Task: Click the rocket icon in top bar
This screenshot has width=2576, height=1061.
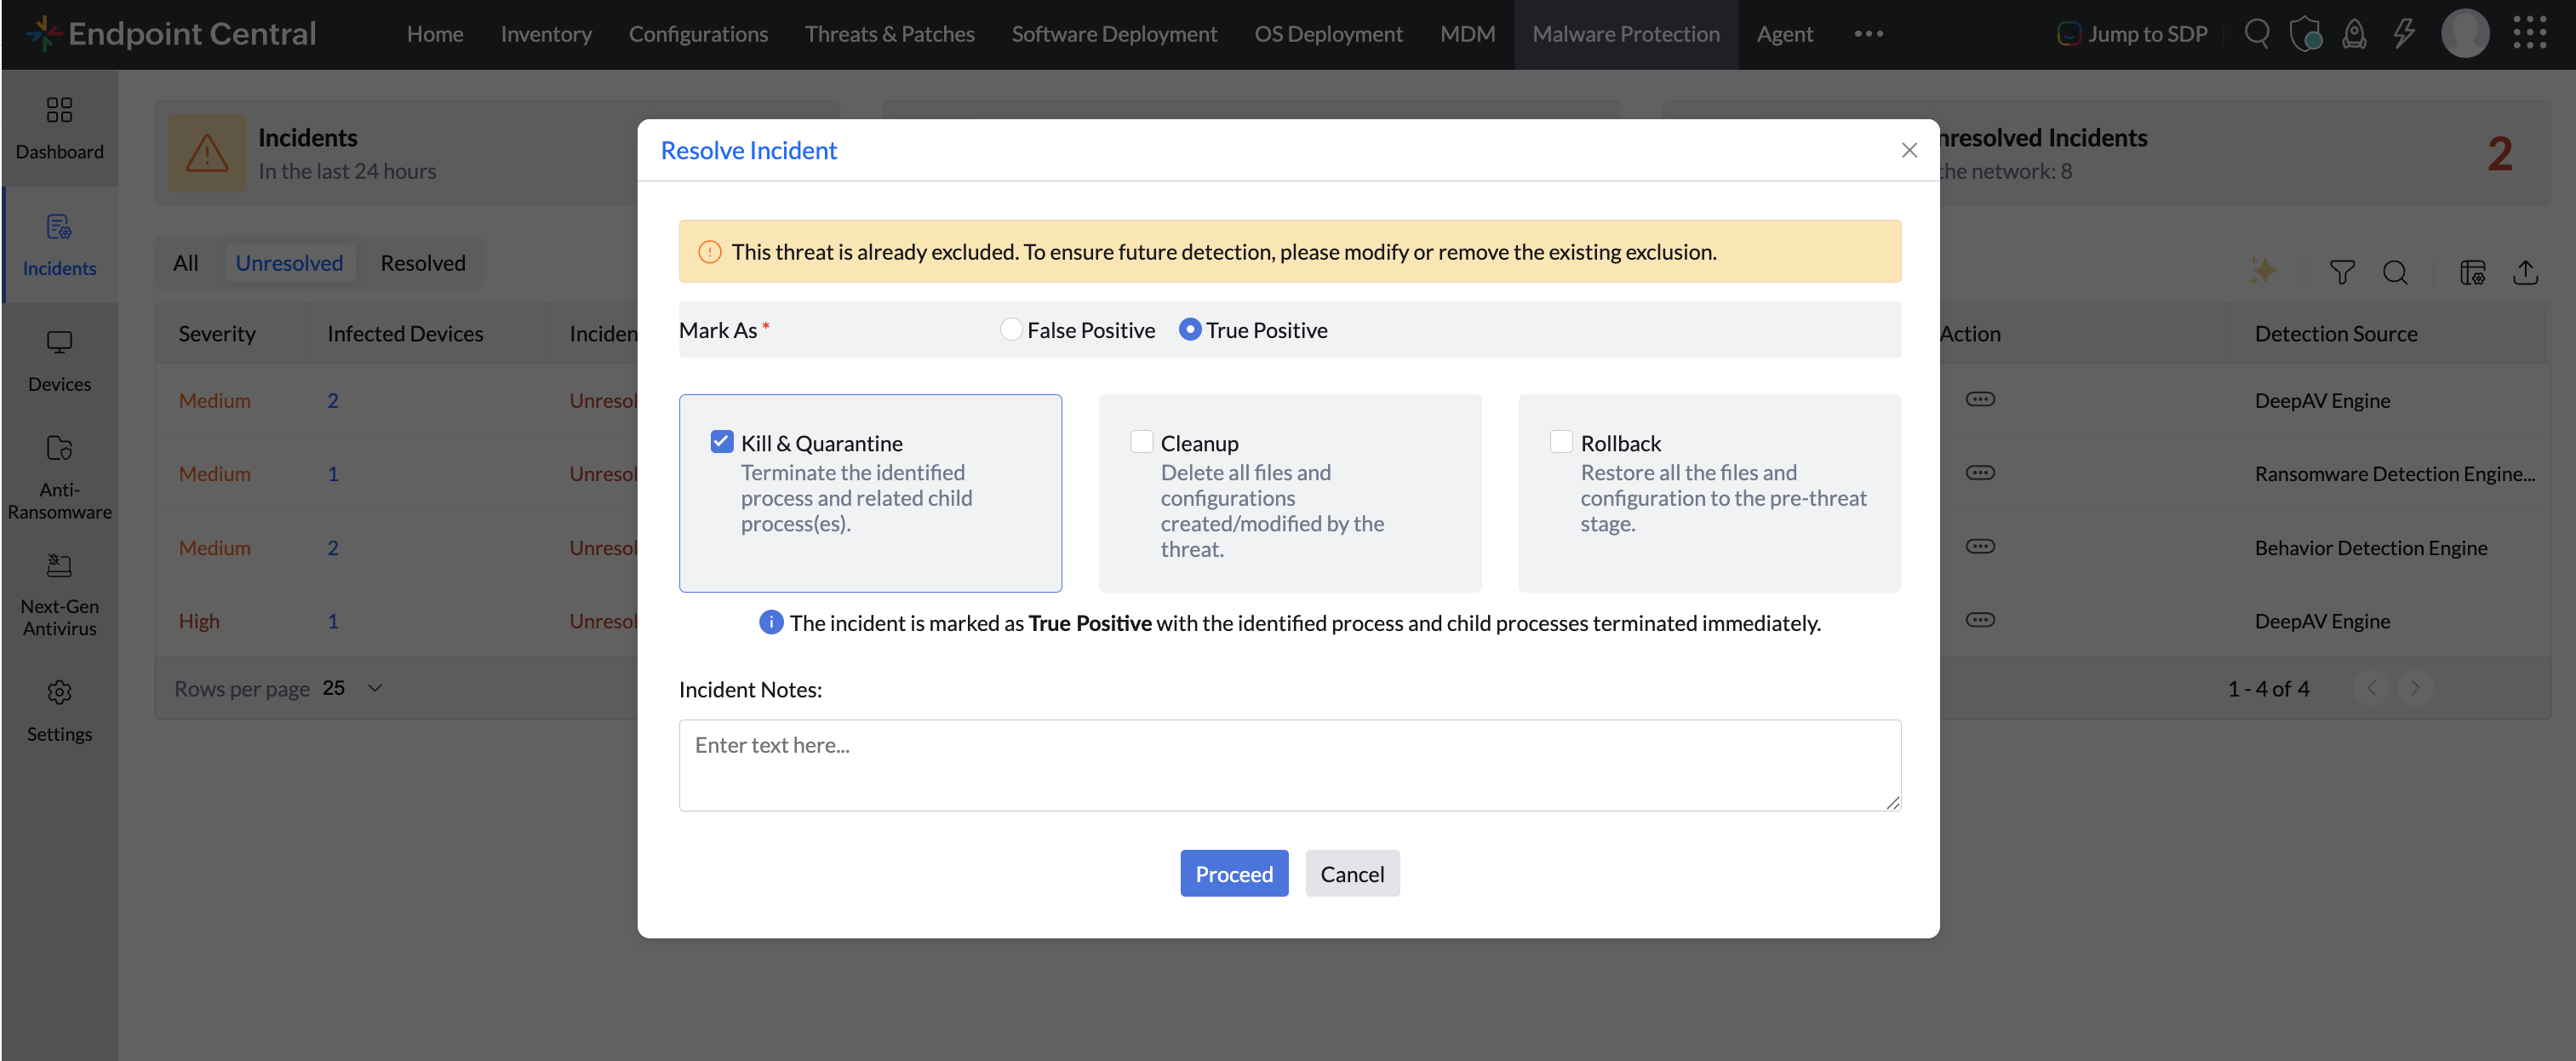Action: click(2355, 34)
